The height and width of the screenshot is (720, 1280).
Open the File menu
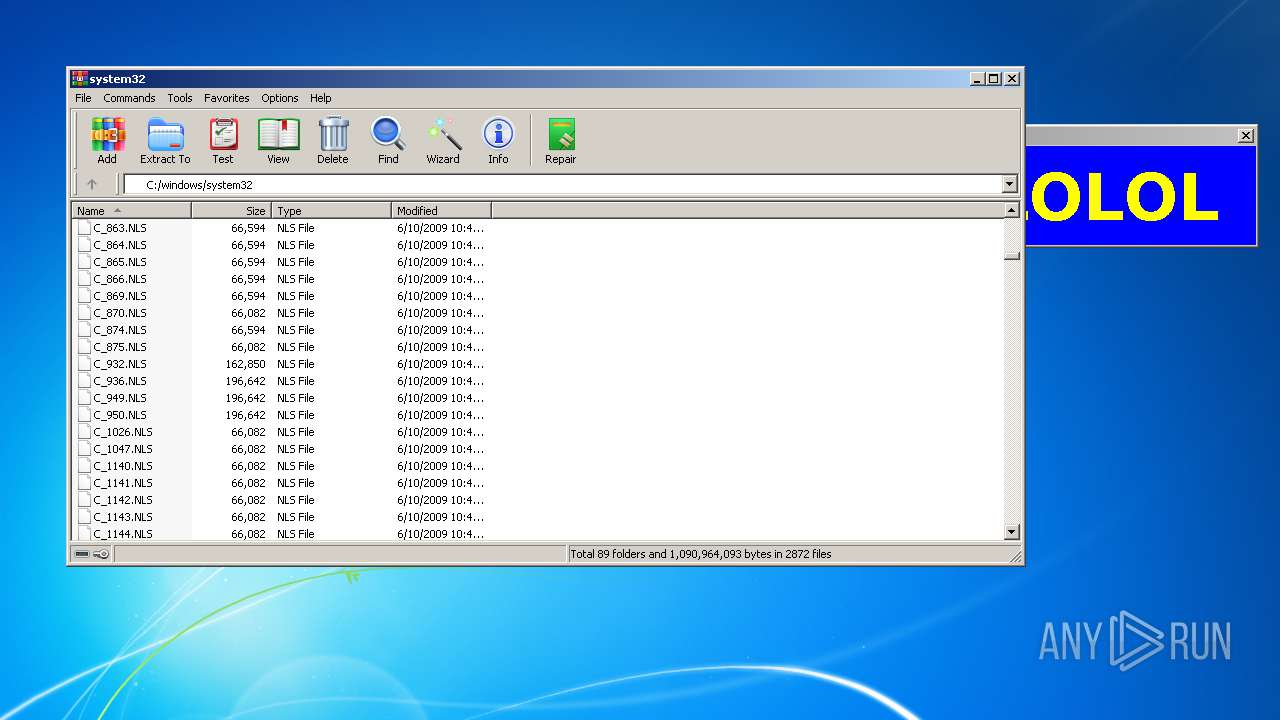pyautogui.click(x=83, y=98)
